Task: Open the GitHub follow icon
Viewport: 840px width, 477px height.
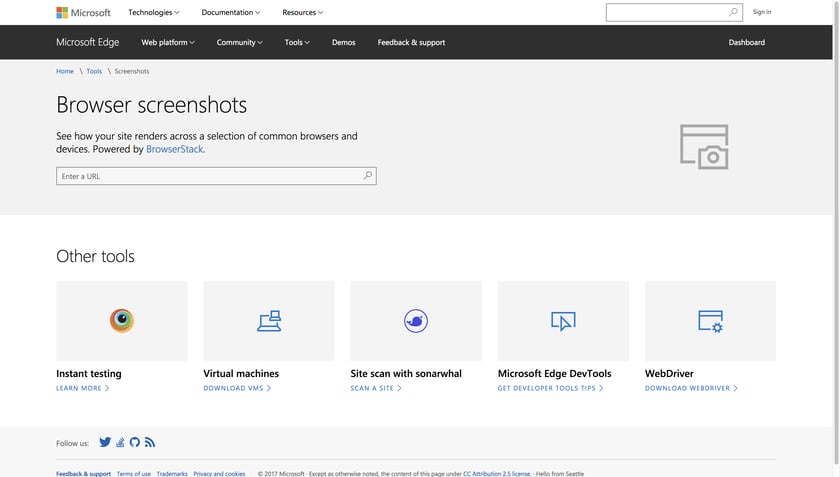Action: pos(134,442)
